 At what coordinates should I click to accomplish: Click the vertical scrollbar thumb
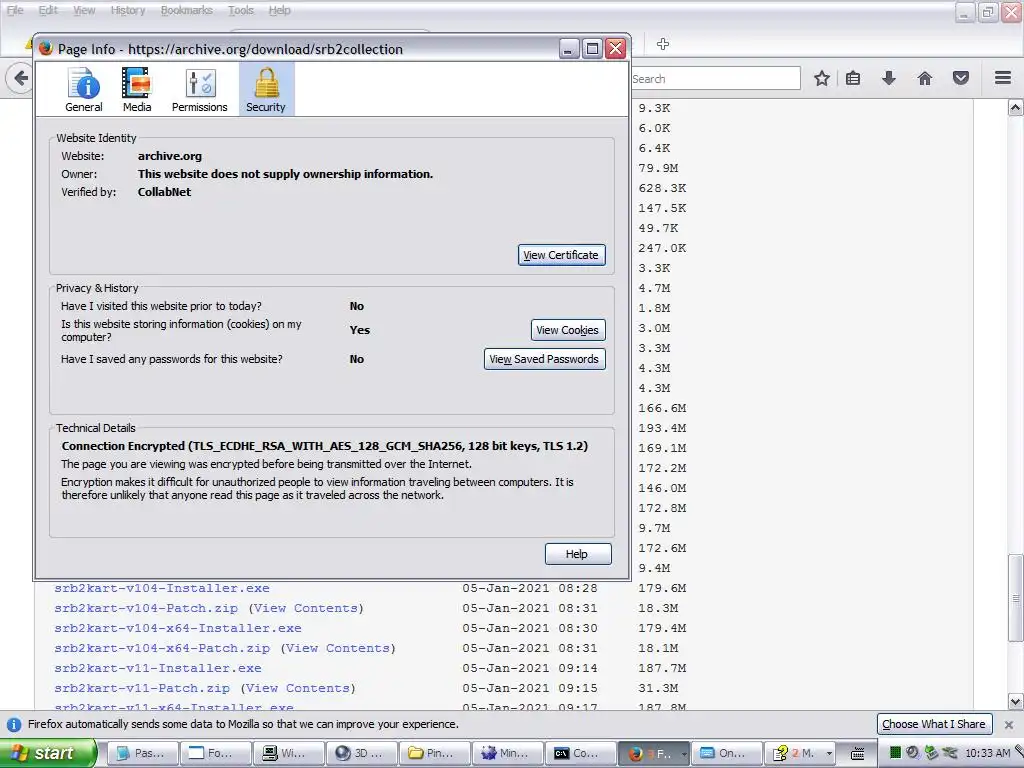[x=1015, y=598]
